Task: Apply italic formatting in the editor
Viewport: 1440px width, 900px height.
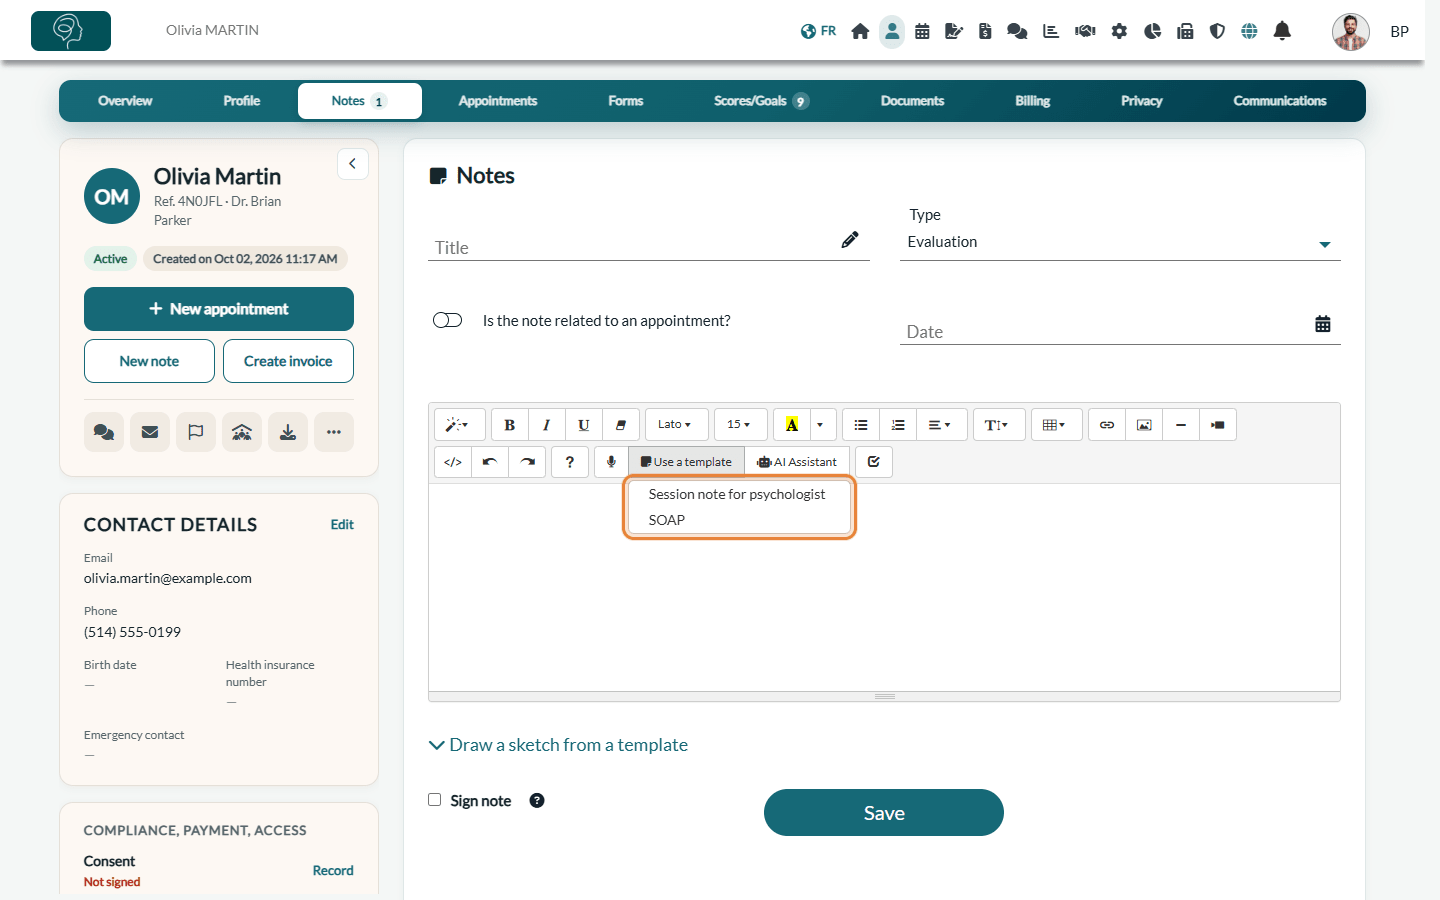Action: pyautogui.click(x=547, y=425)
